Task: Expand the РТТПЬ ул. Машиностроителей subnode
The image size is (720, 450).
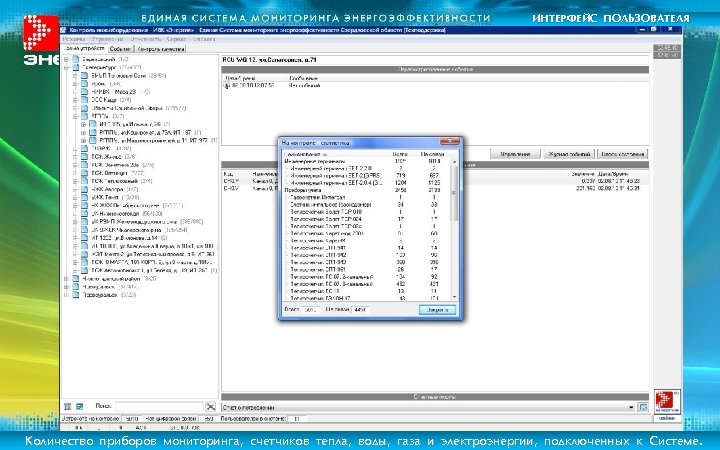Action: [84, 141]
